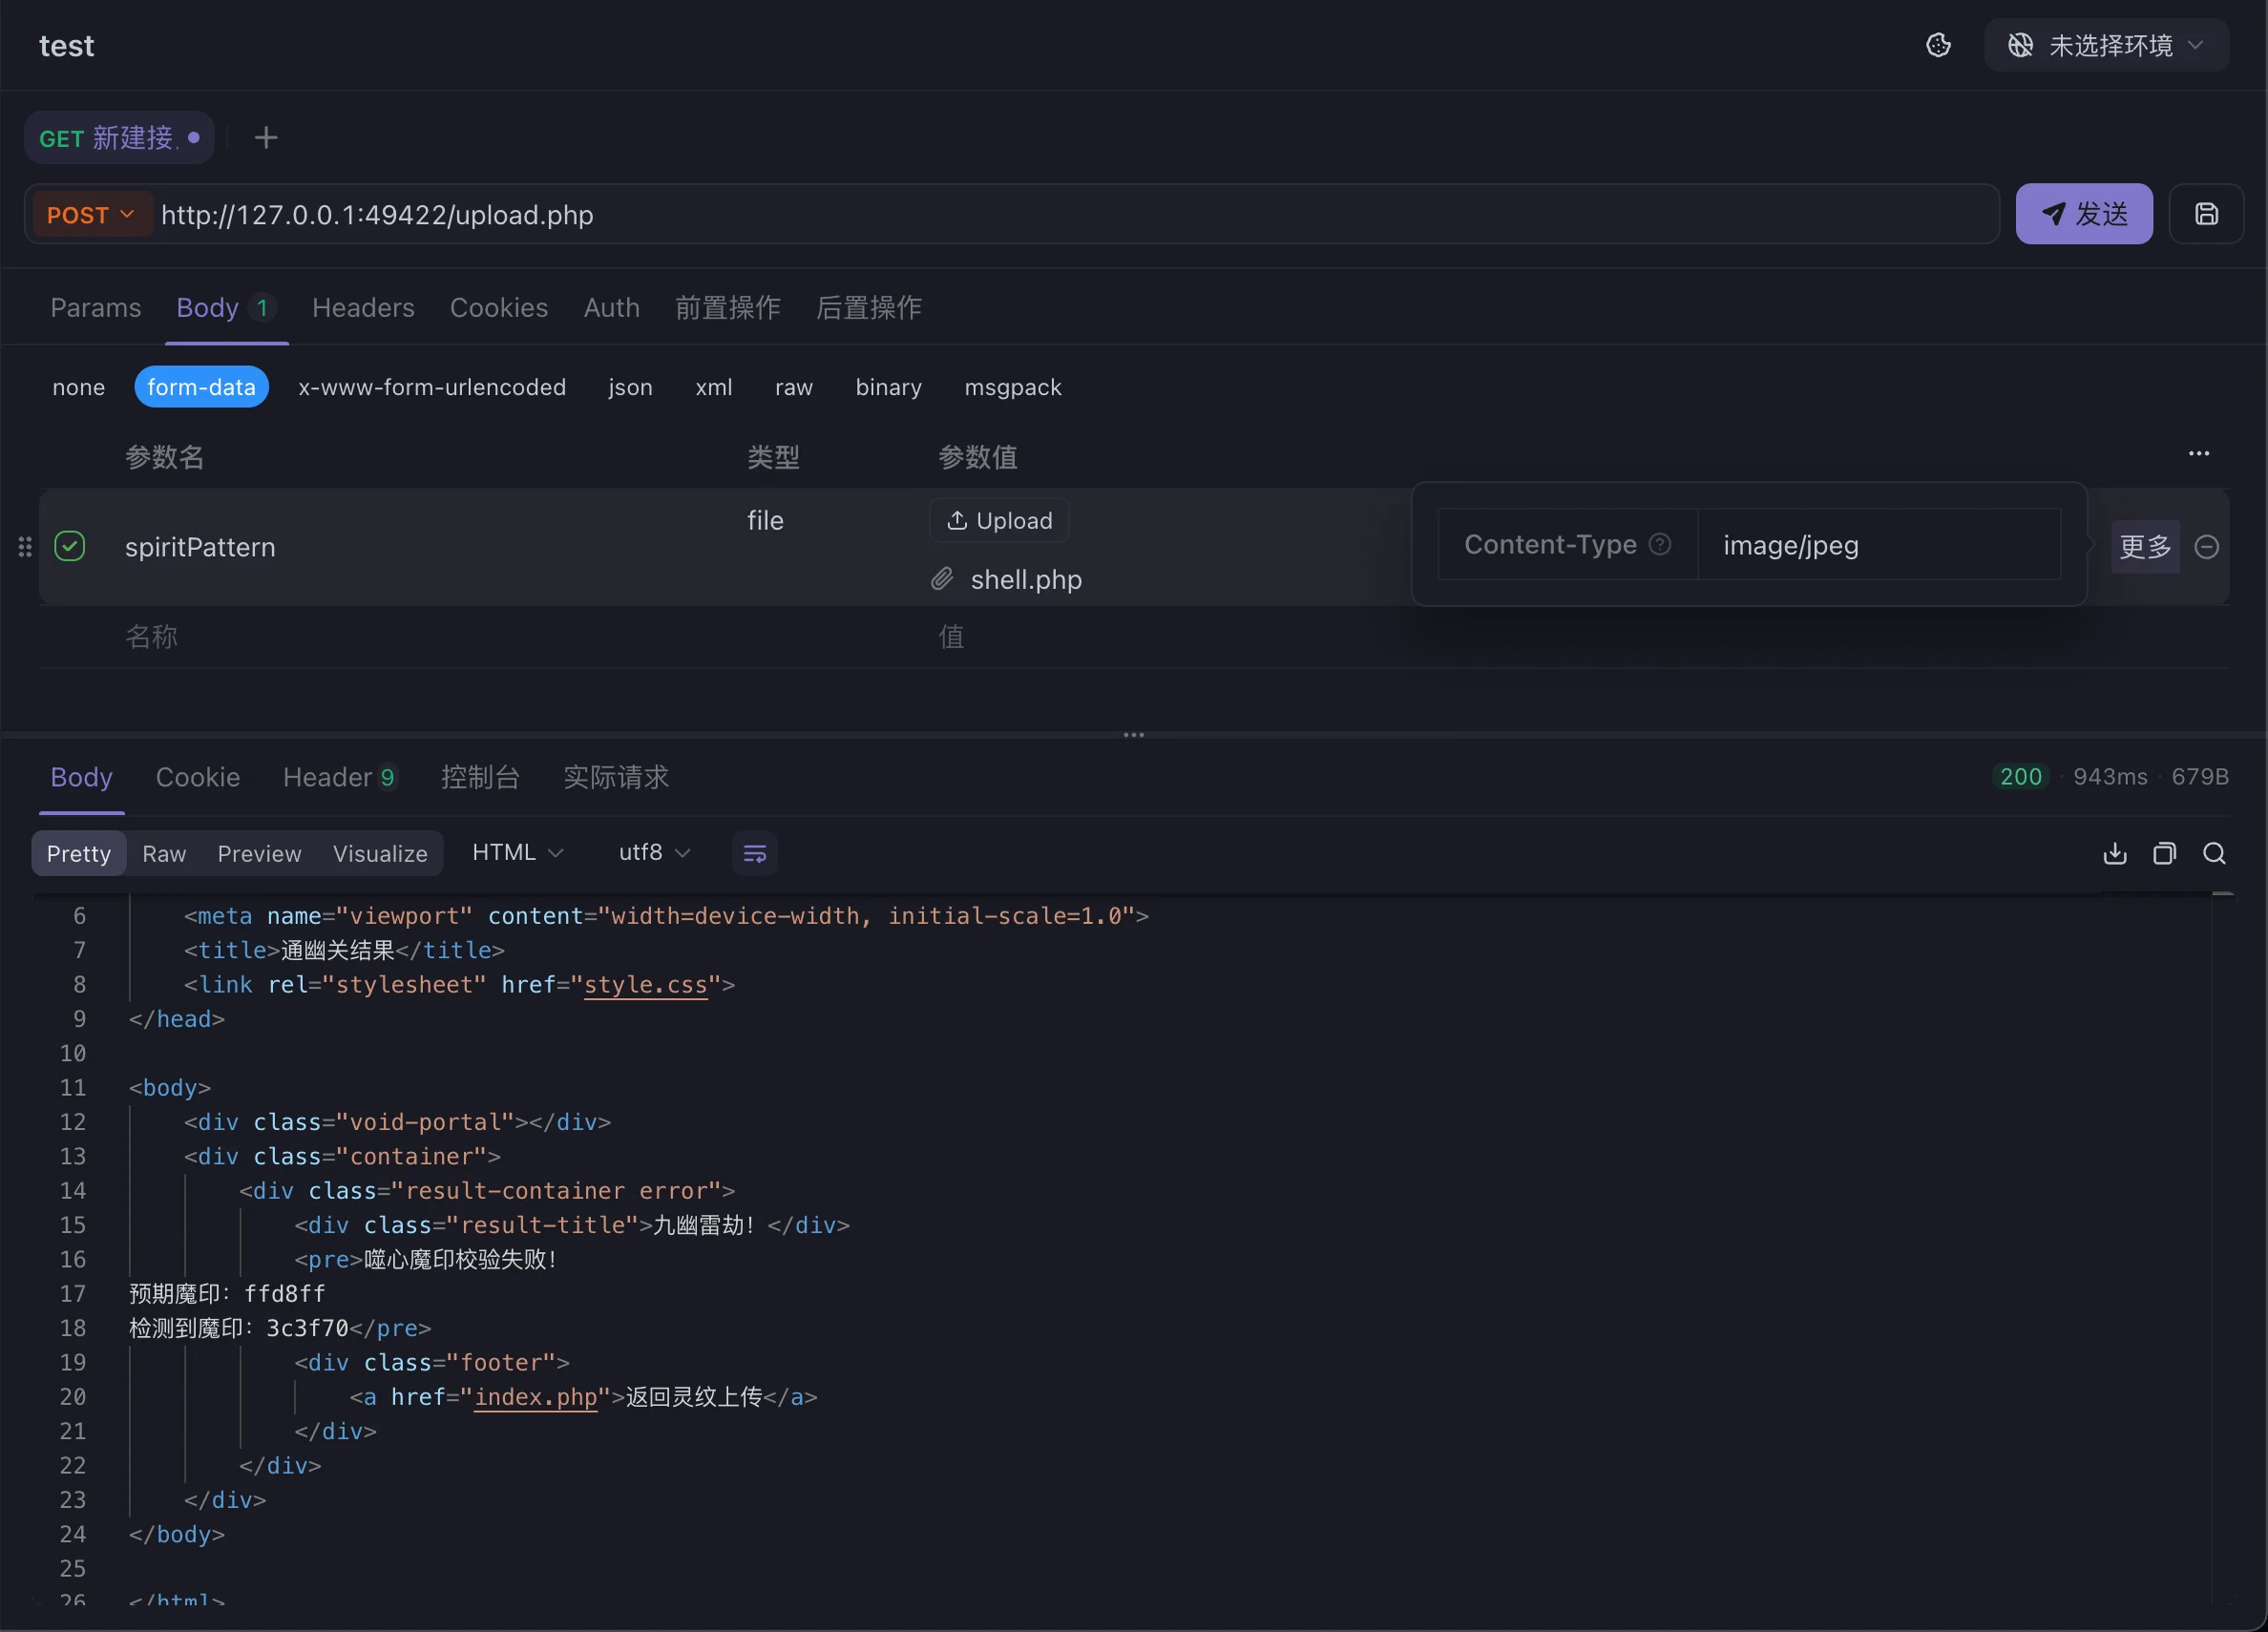The height and width of the screenshot is (1632, 2268).
Task: Copy the response content
Action: coord(2164,853)
